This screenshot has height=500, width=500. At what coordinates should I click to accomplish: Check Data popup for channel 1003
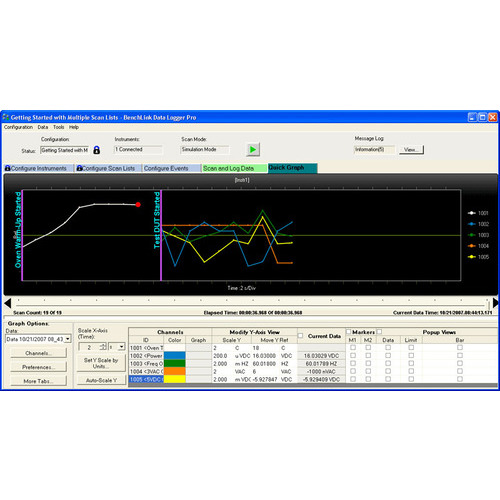pyautogui.click(x=388, y=363)
